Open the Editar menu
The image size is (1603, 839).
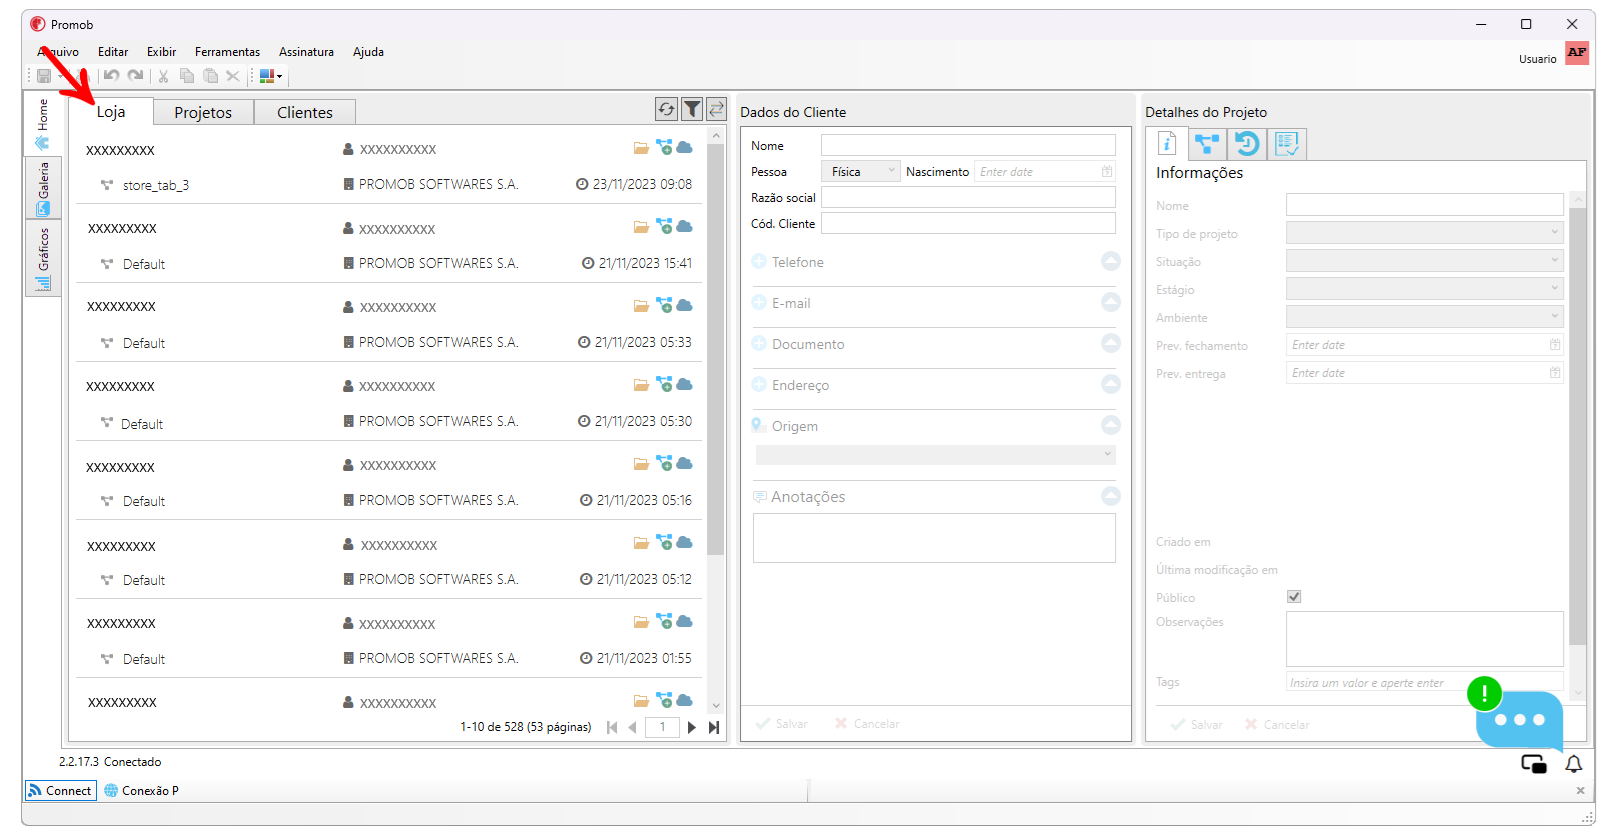click(x=113, y=52)
